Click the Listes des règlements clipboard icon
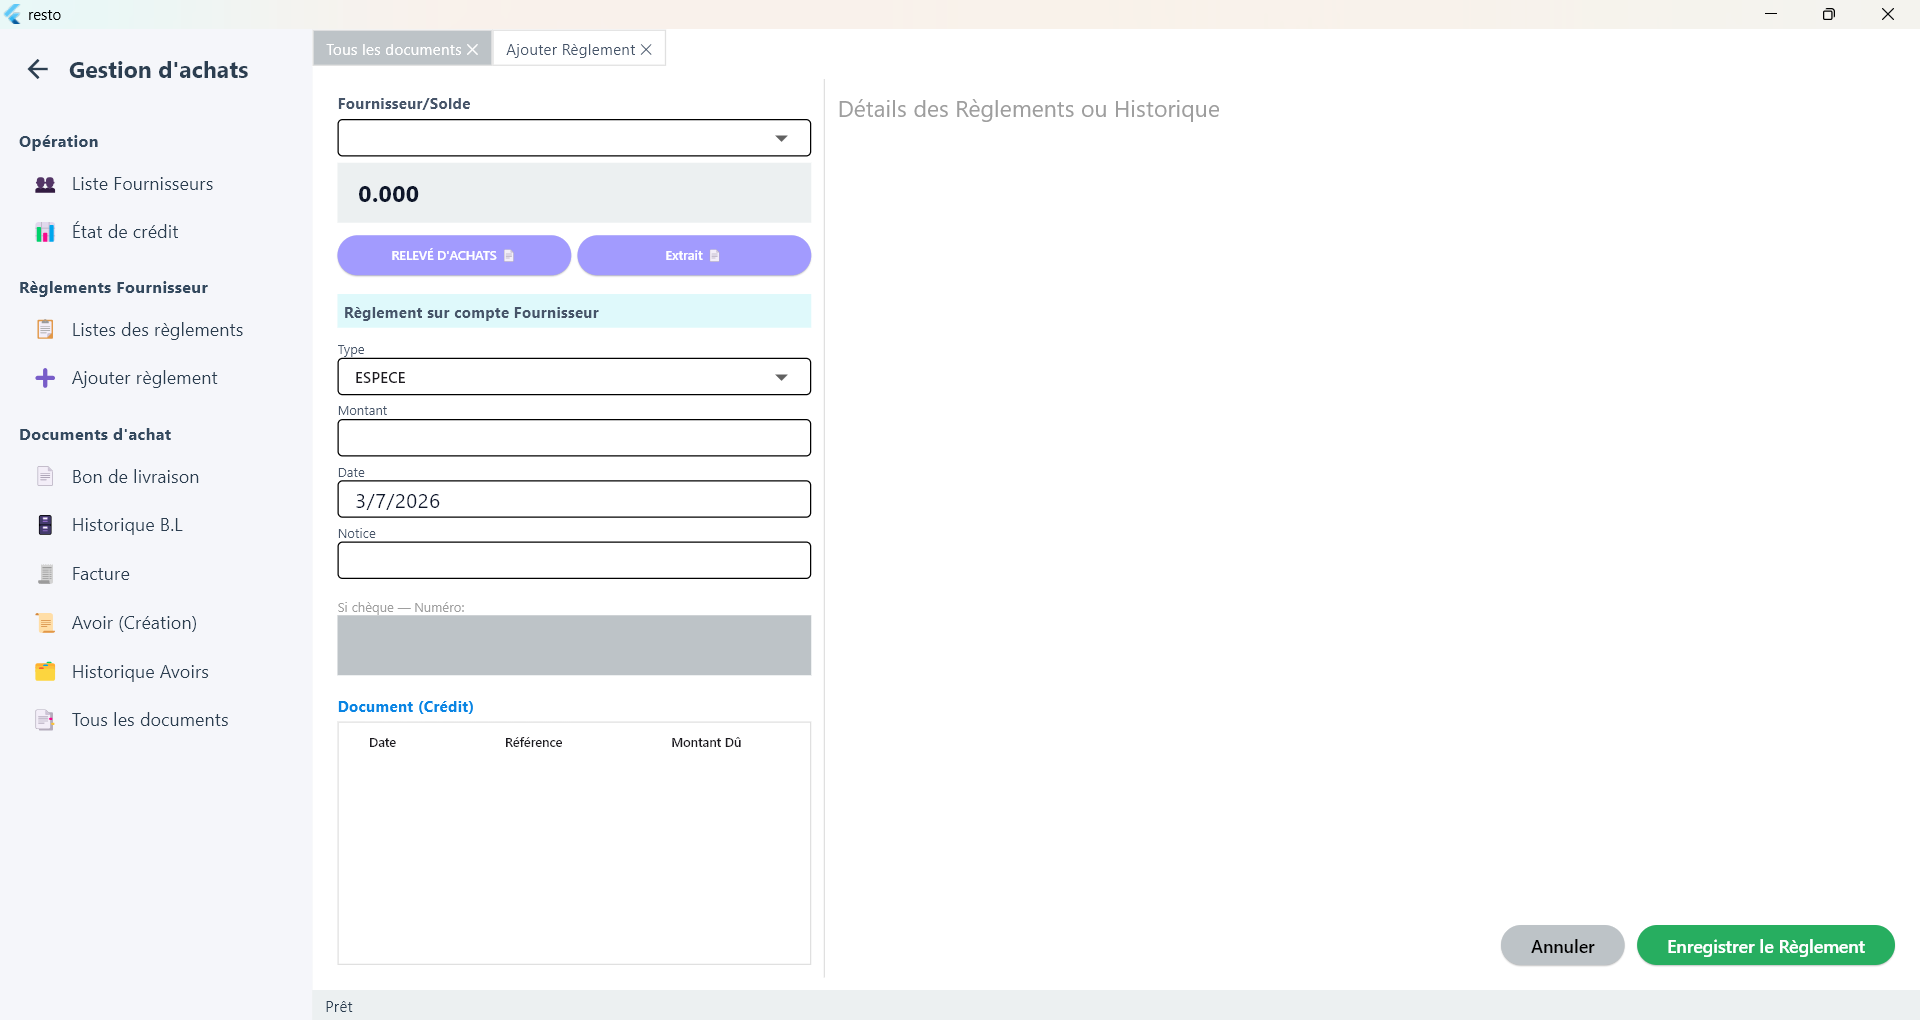The width and height of the screenshot is (1920, 1020). [x=45, y=329]
